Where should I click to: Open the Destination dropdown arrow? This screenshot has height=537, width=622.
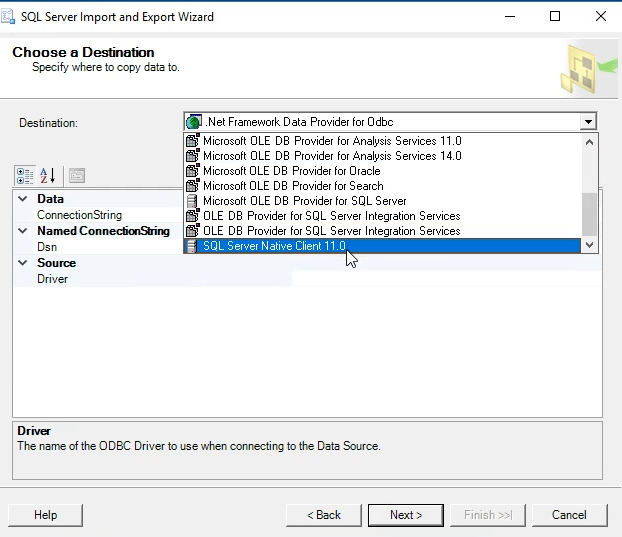point(588,122)
